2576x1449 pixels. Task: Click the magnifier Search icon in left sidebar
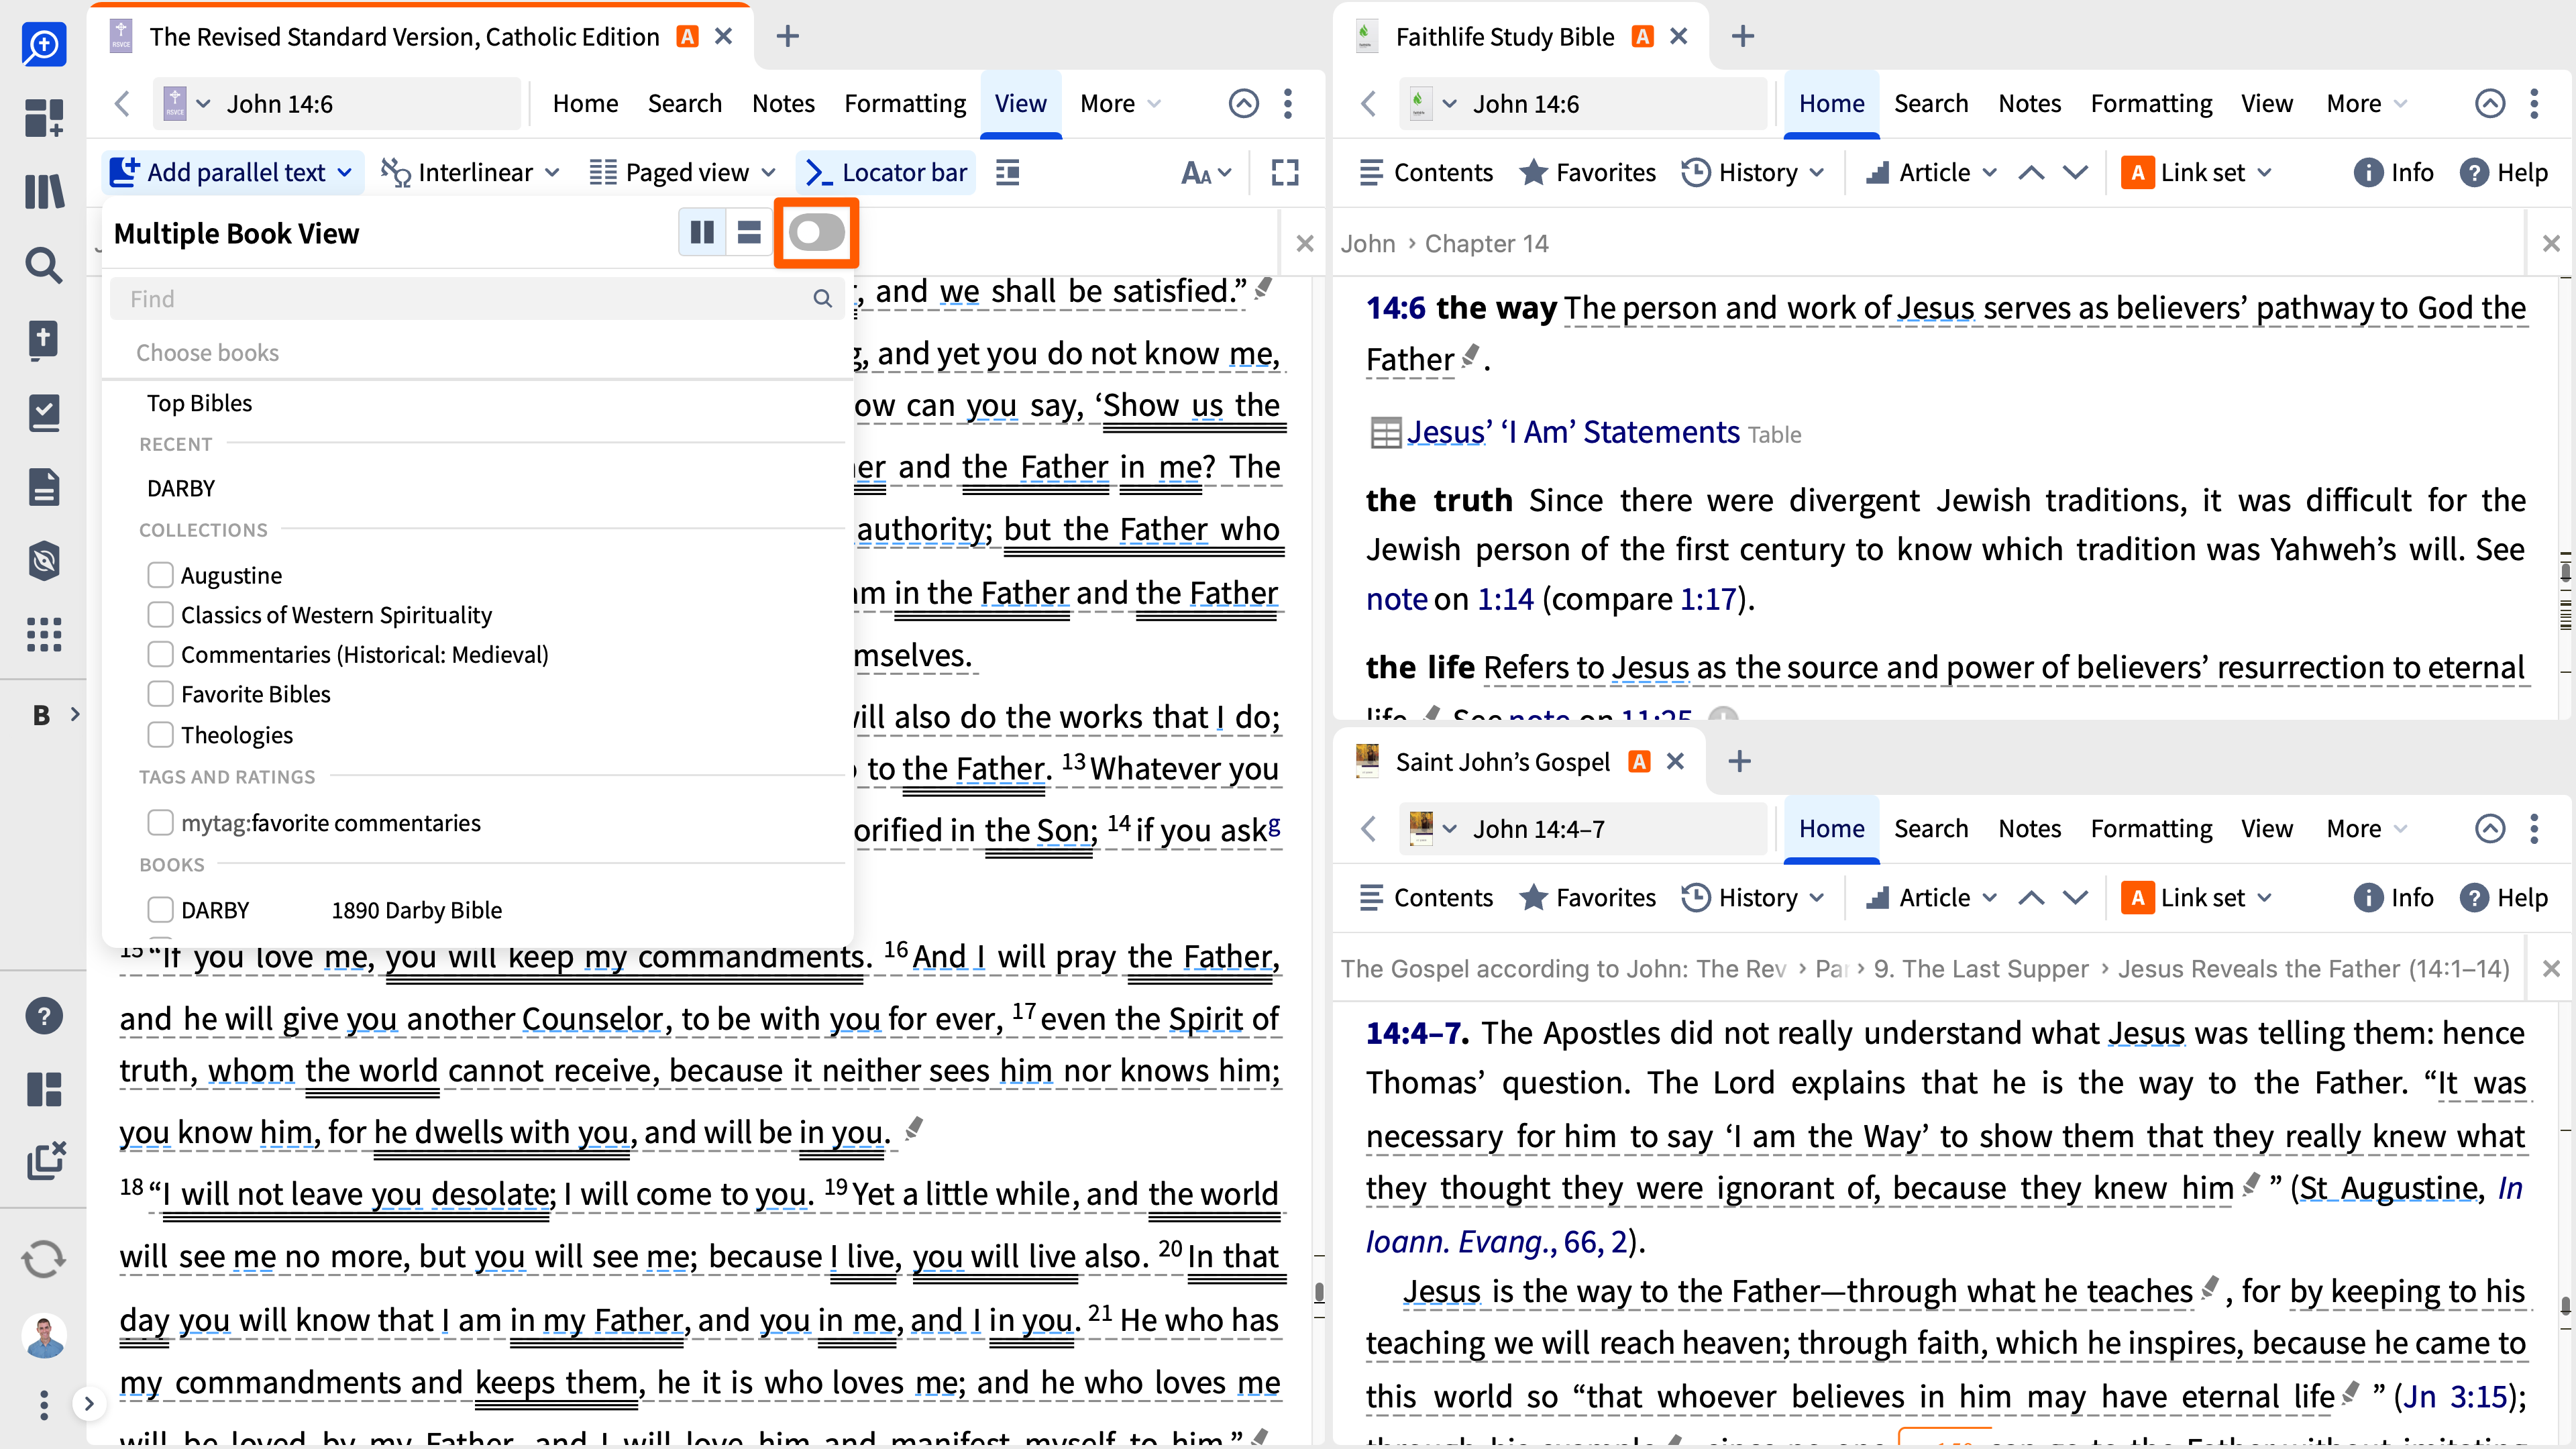click(43, 265)
